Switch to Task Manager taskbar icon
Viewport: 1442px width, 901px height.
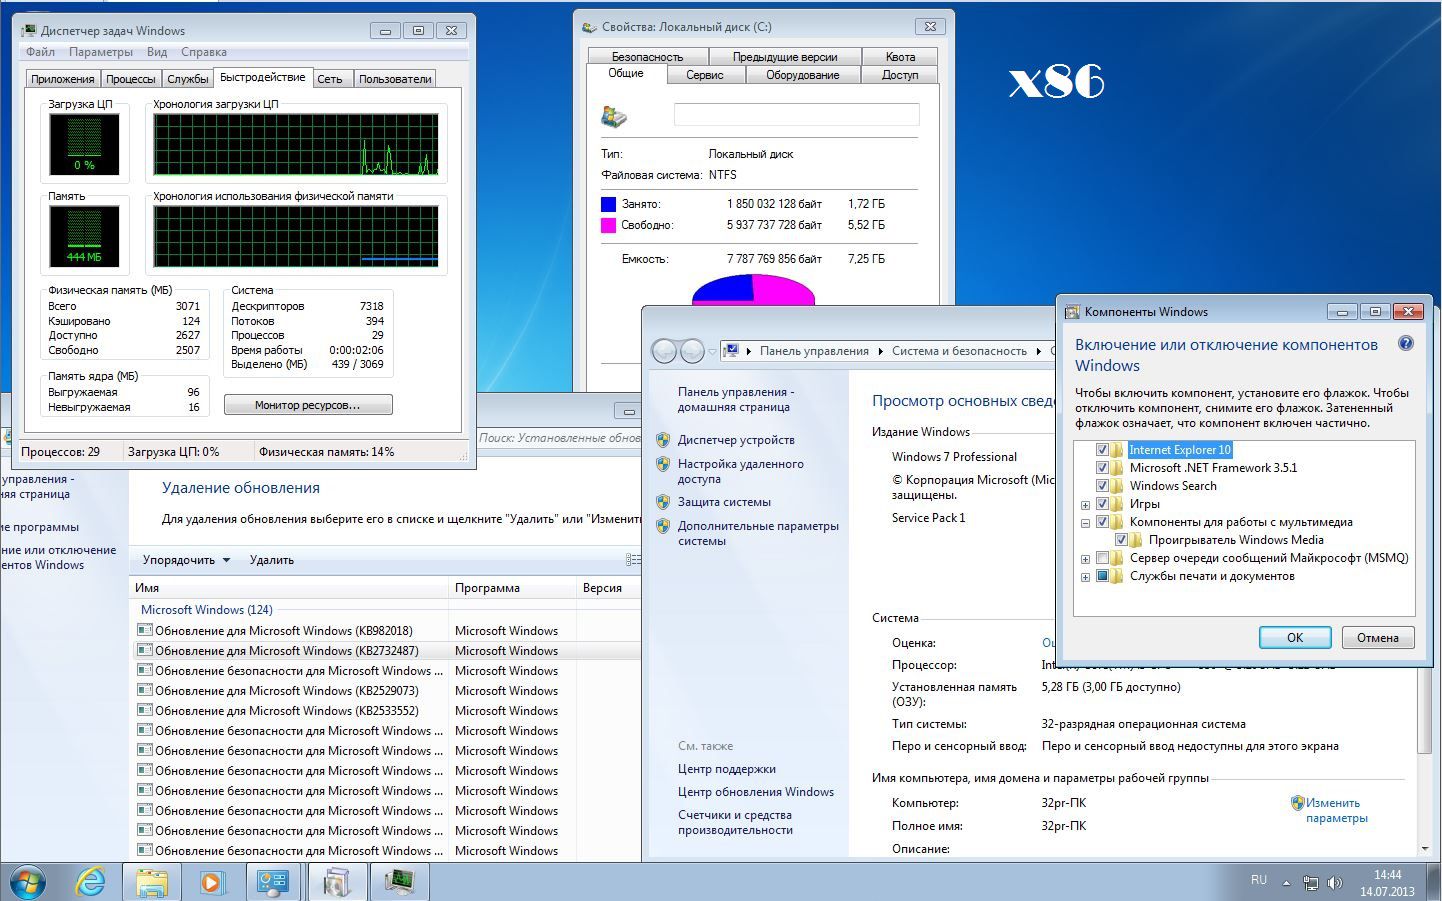pyautogui.click(x=400, y=882)
